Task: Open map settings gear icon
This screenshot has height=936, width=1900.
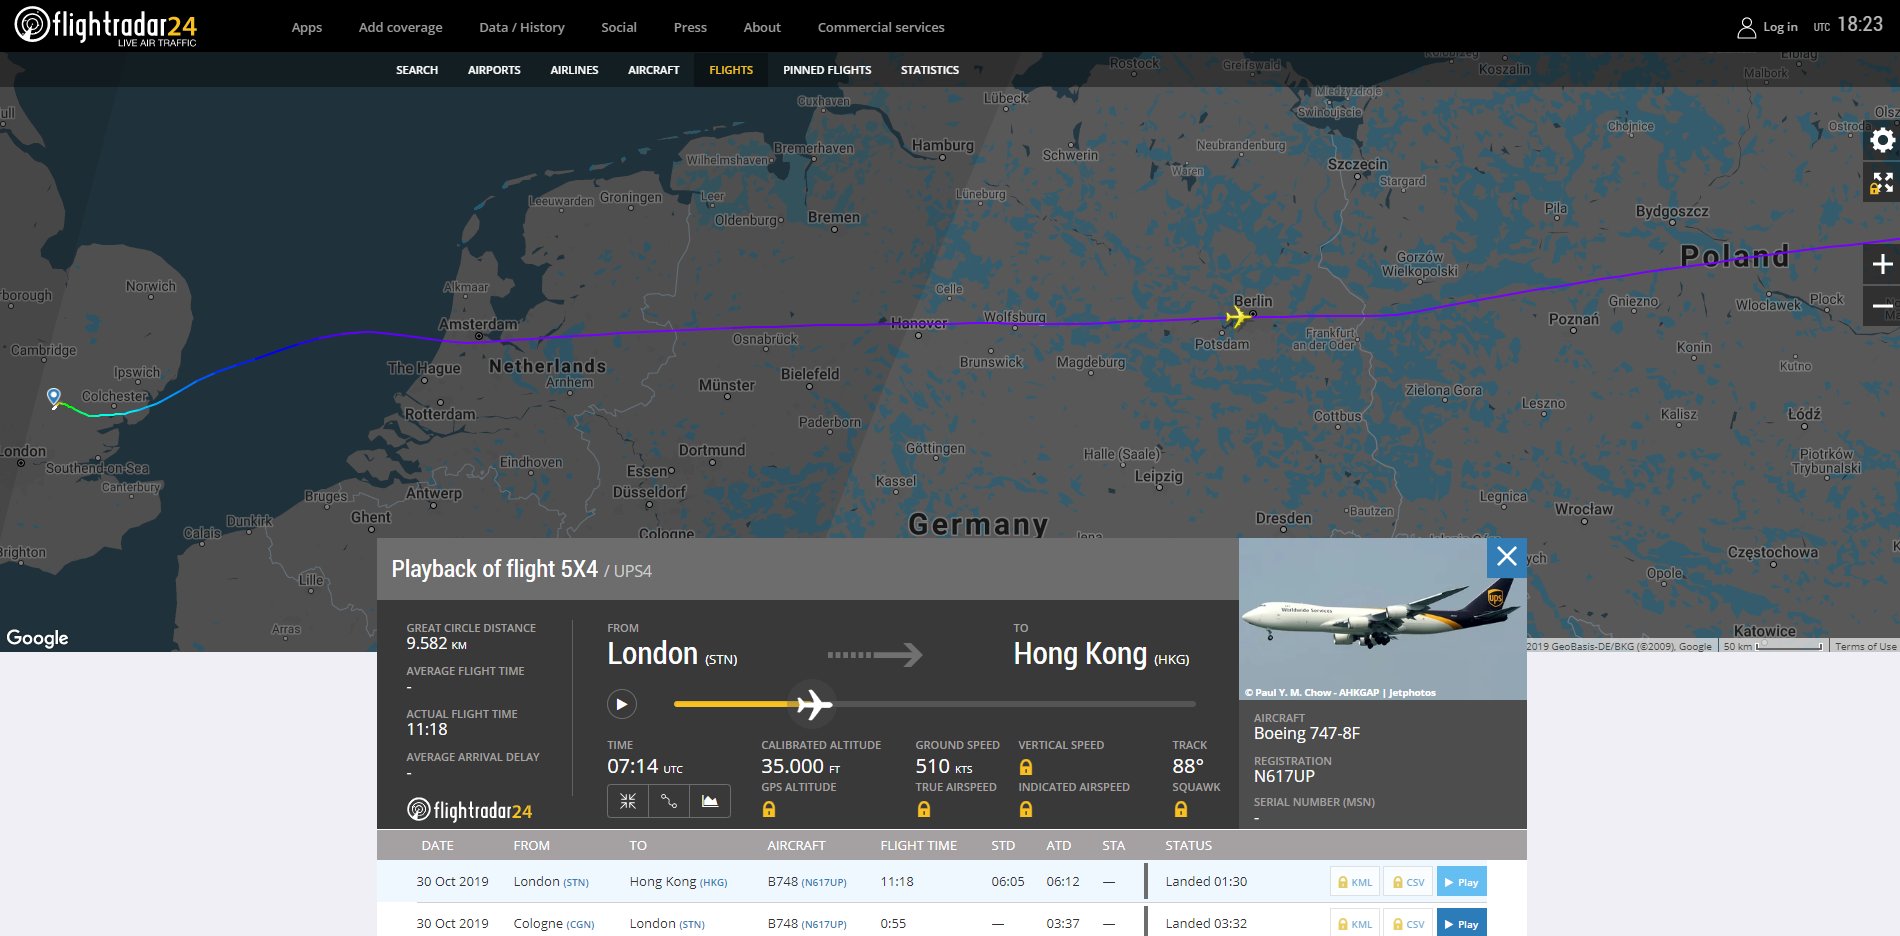Action: click(x=1882, y=140)
